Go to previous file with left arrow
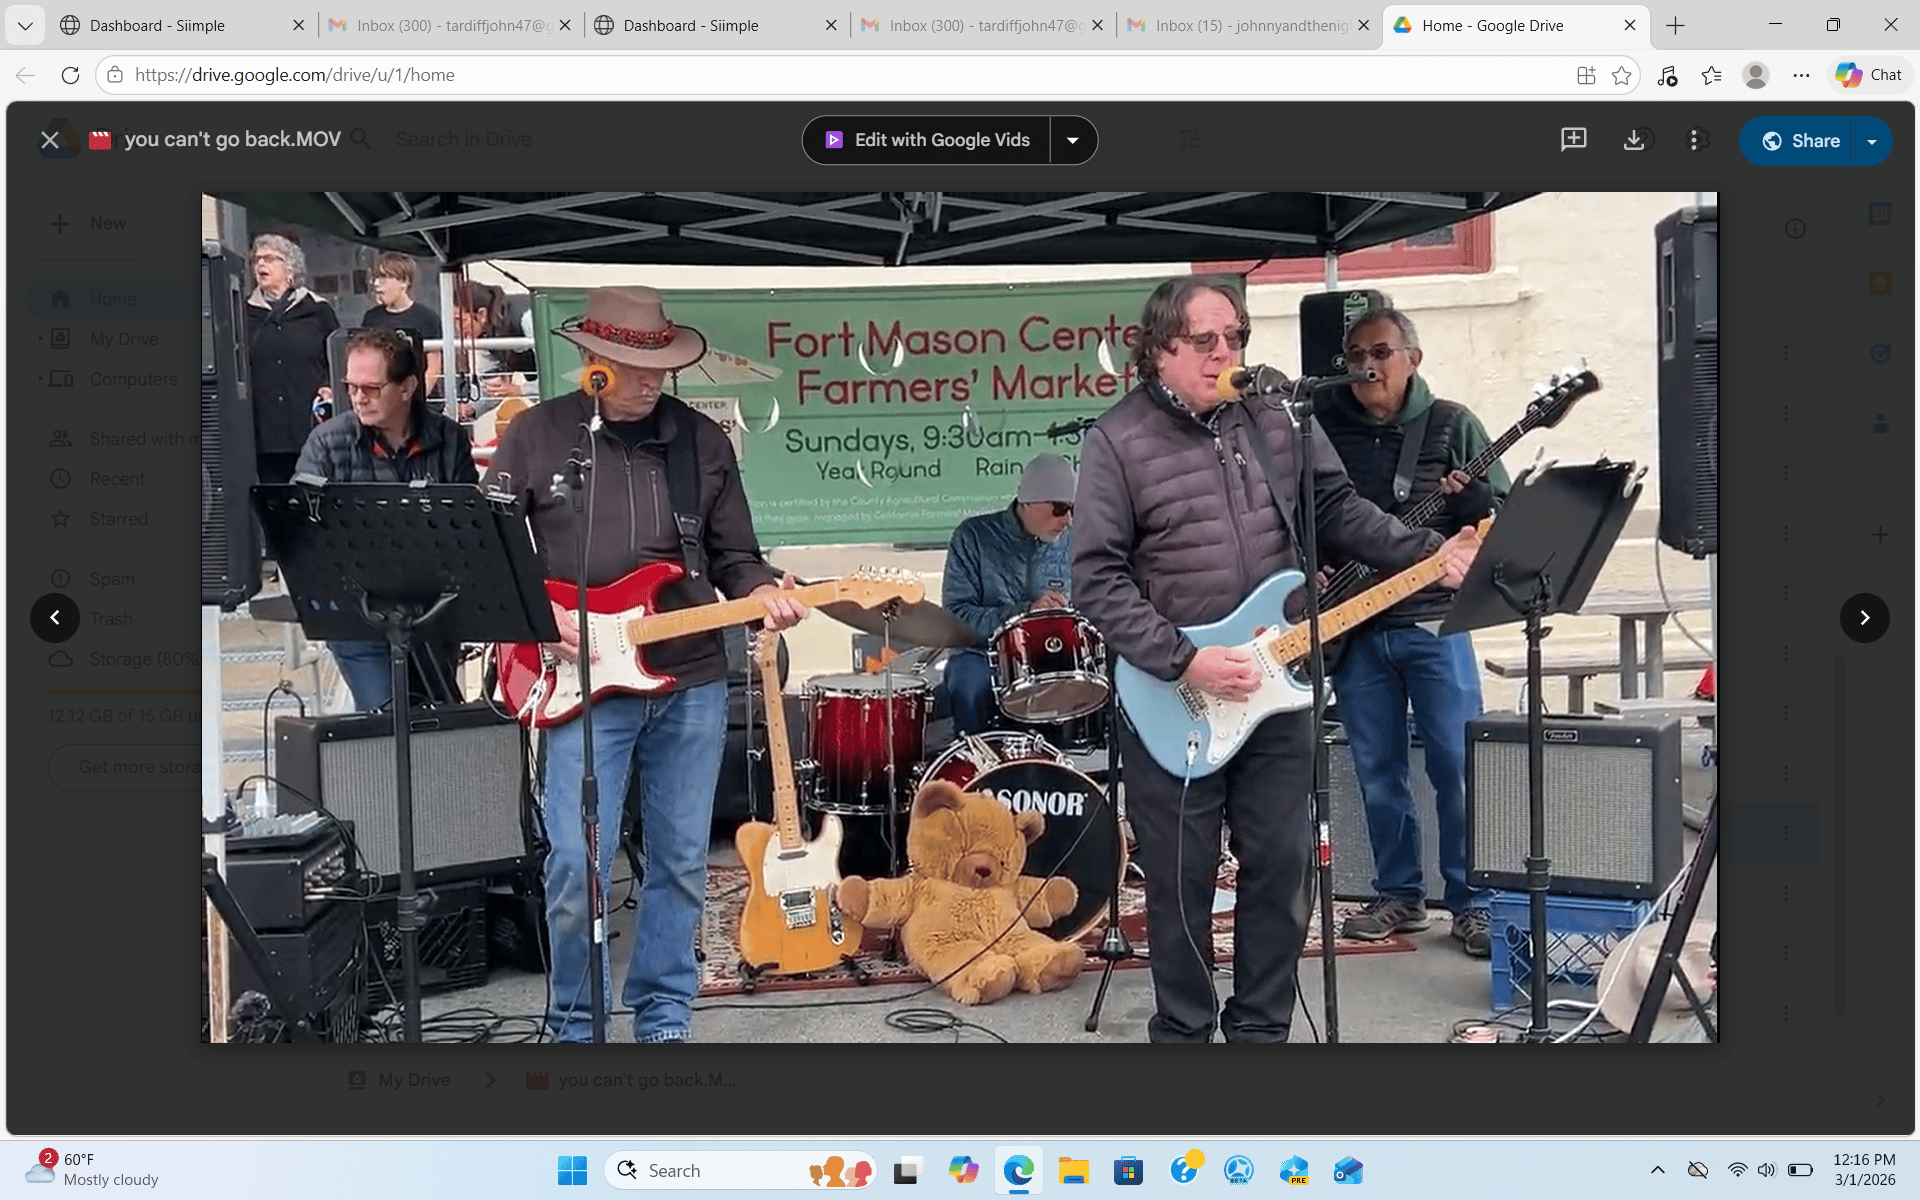 click(55, 618)
